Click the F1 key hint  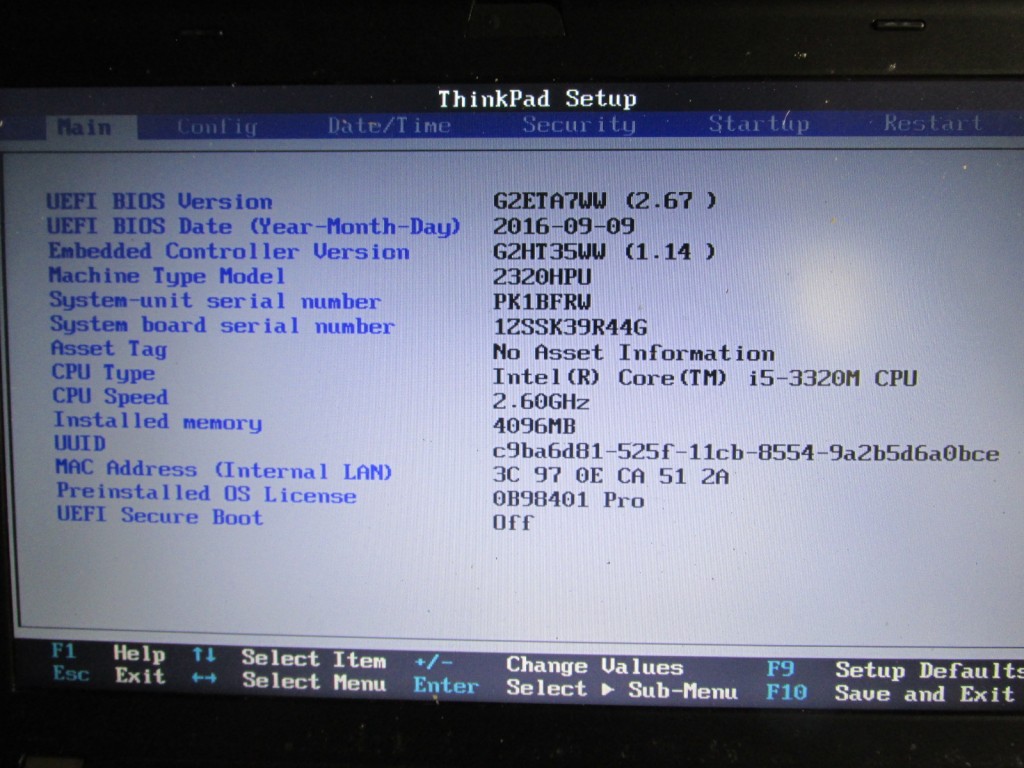[64, 651]
